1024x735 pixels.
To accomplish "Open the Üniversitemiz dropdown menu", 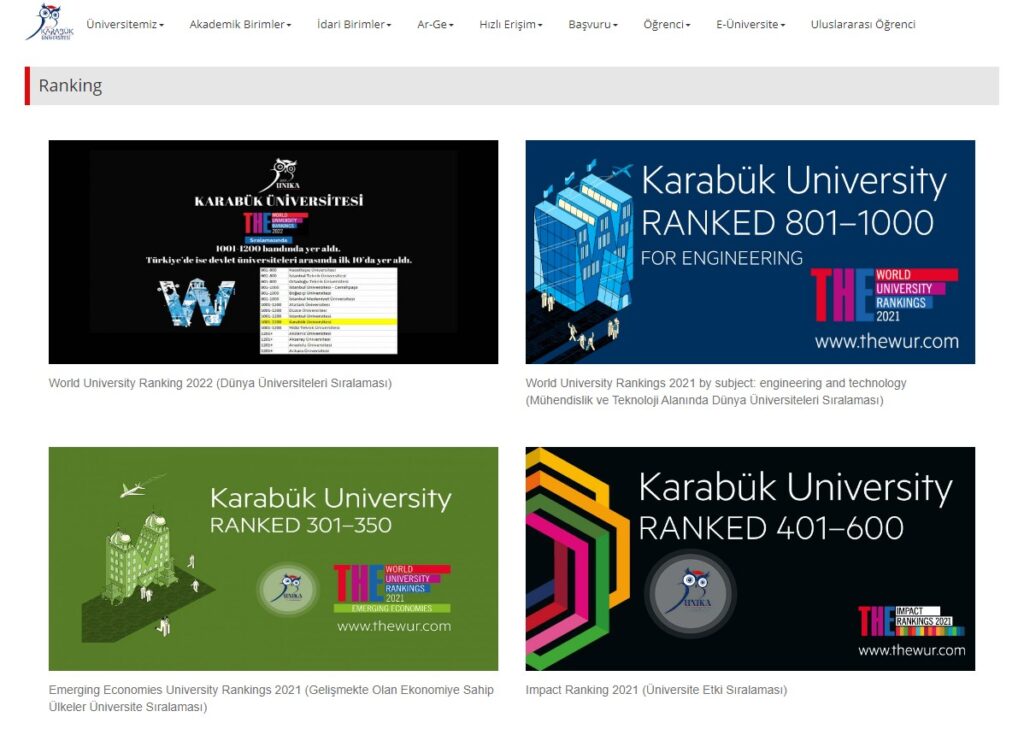I will [x=125, y=24].
